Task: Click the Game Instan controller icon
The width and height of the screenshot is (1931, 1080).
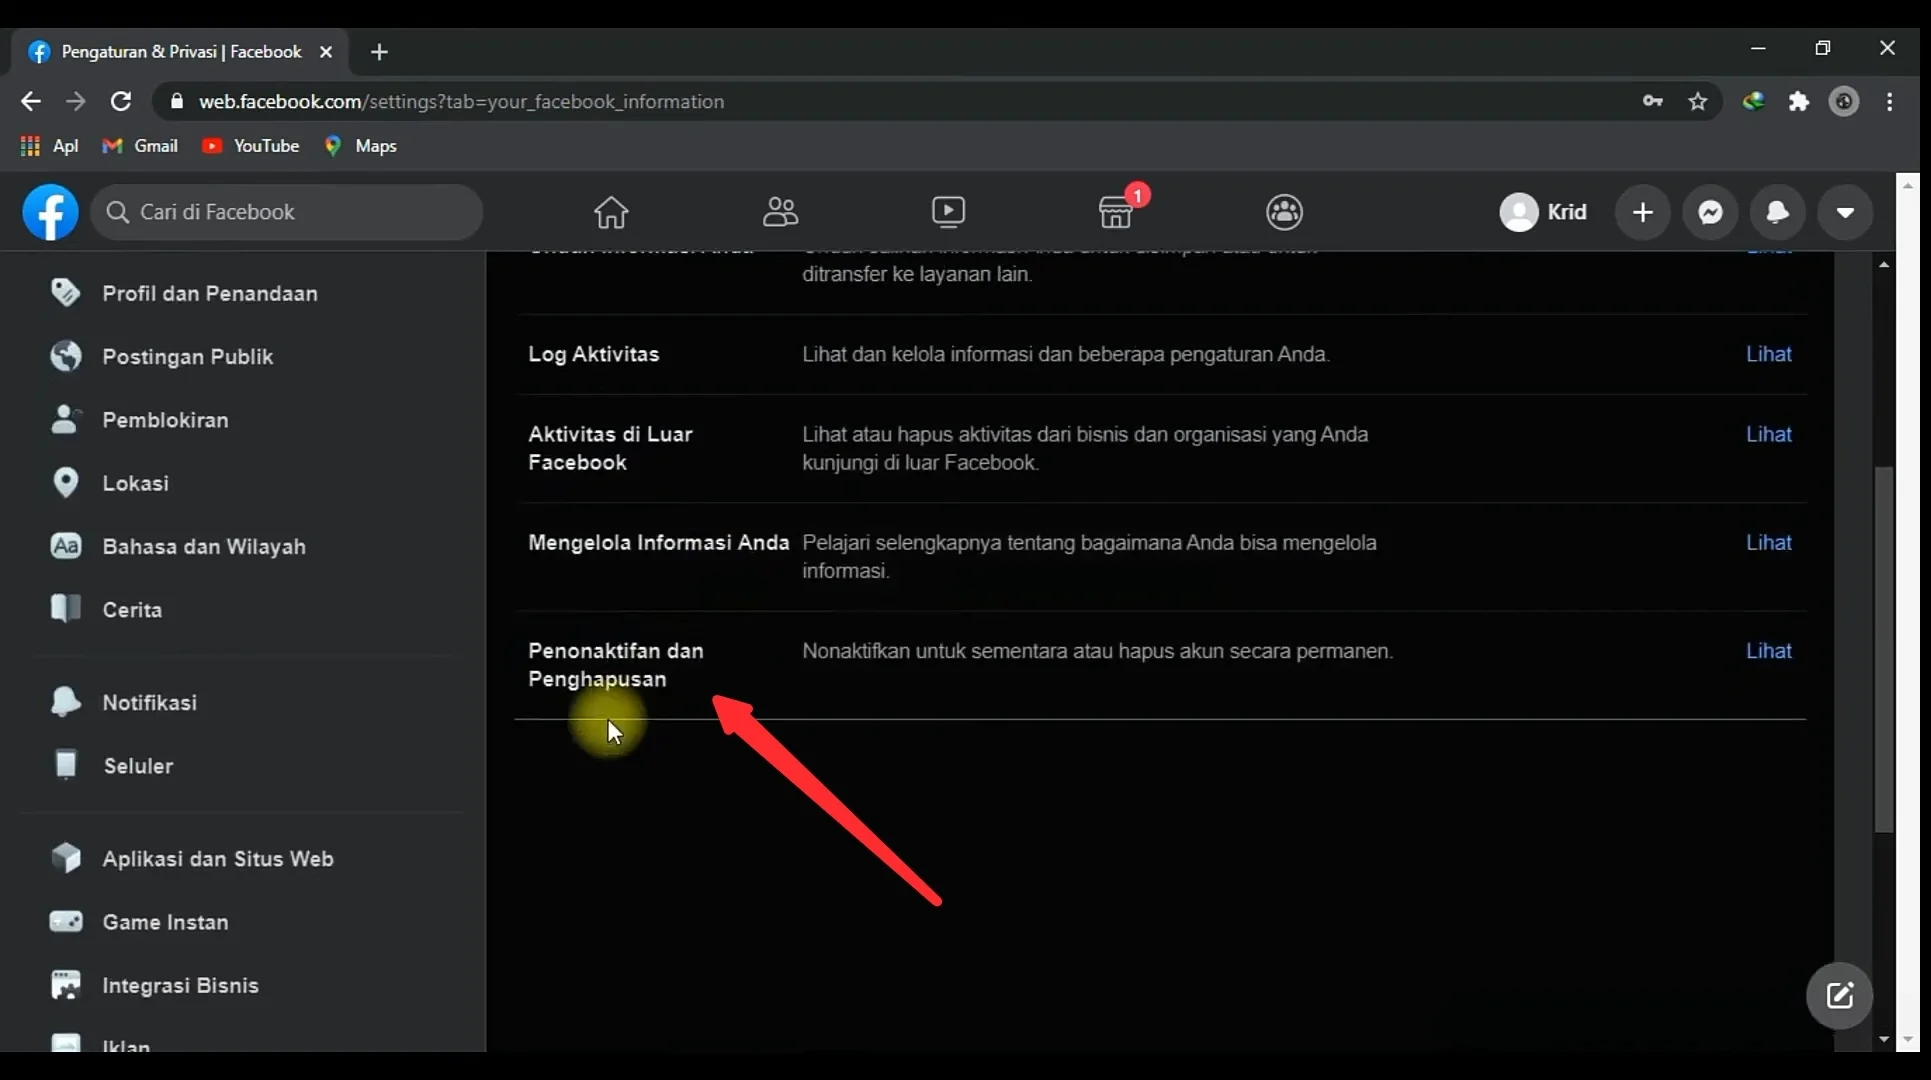Action: point(65,921)
